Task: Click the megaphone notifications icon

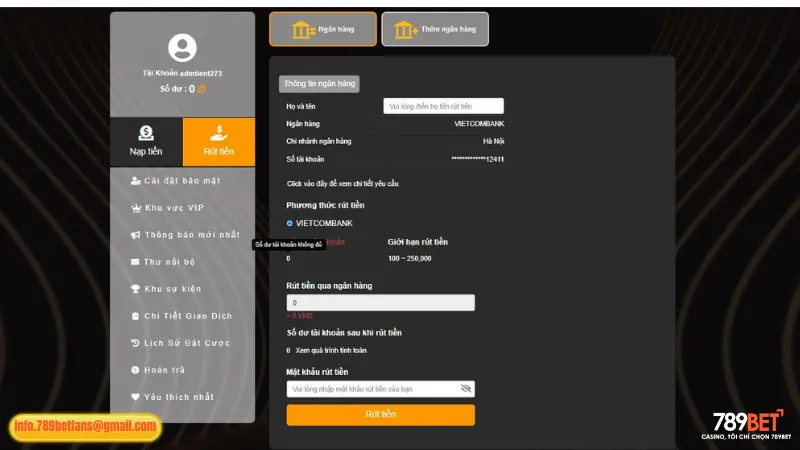Action: tap(135, 235)
